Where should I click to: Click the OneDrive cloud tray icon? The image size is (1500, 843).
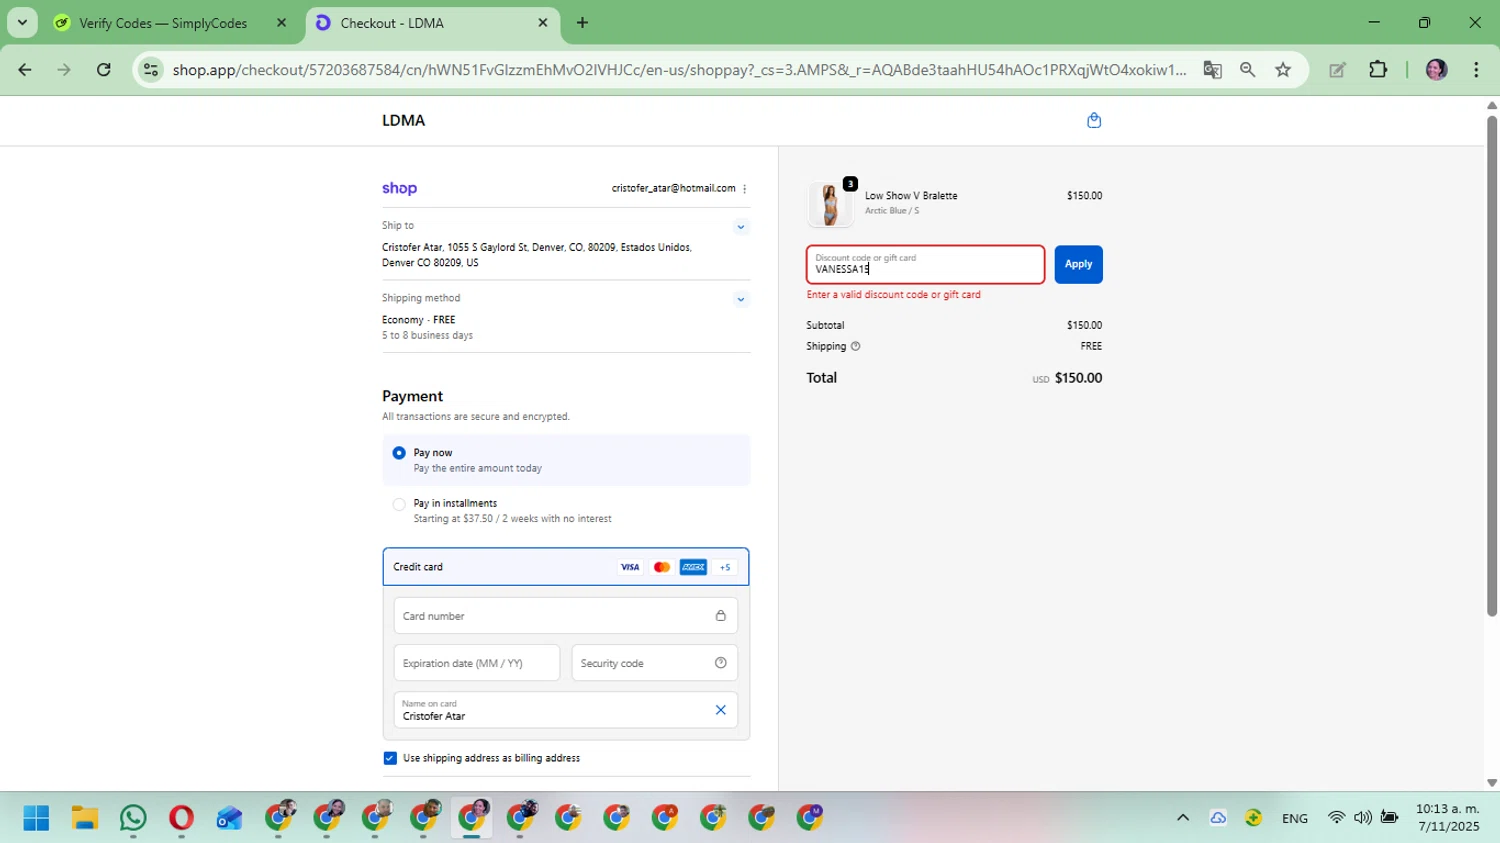pos(1218,818)
